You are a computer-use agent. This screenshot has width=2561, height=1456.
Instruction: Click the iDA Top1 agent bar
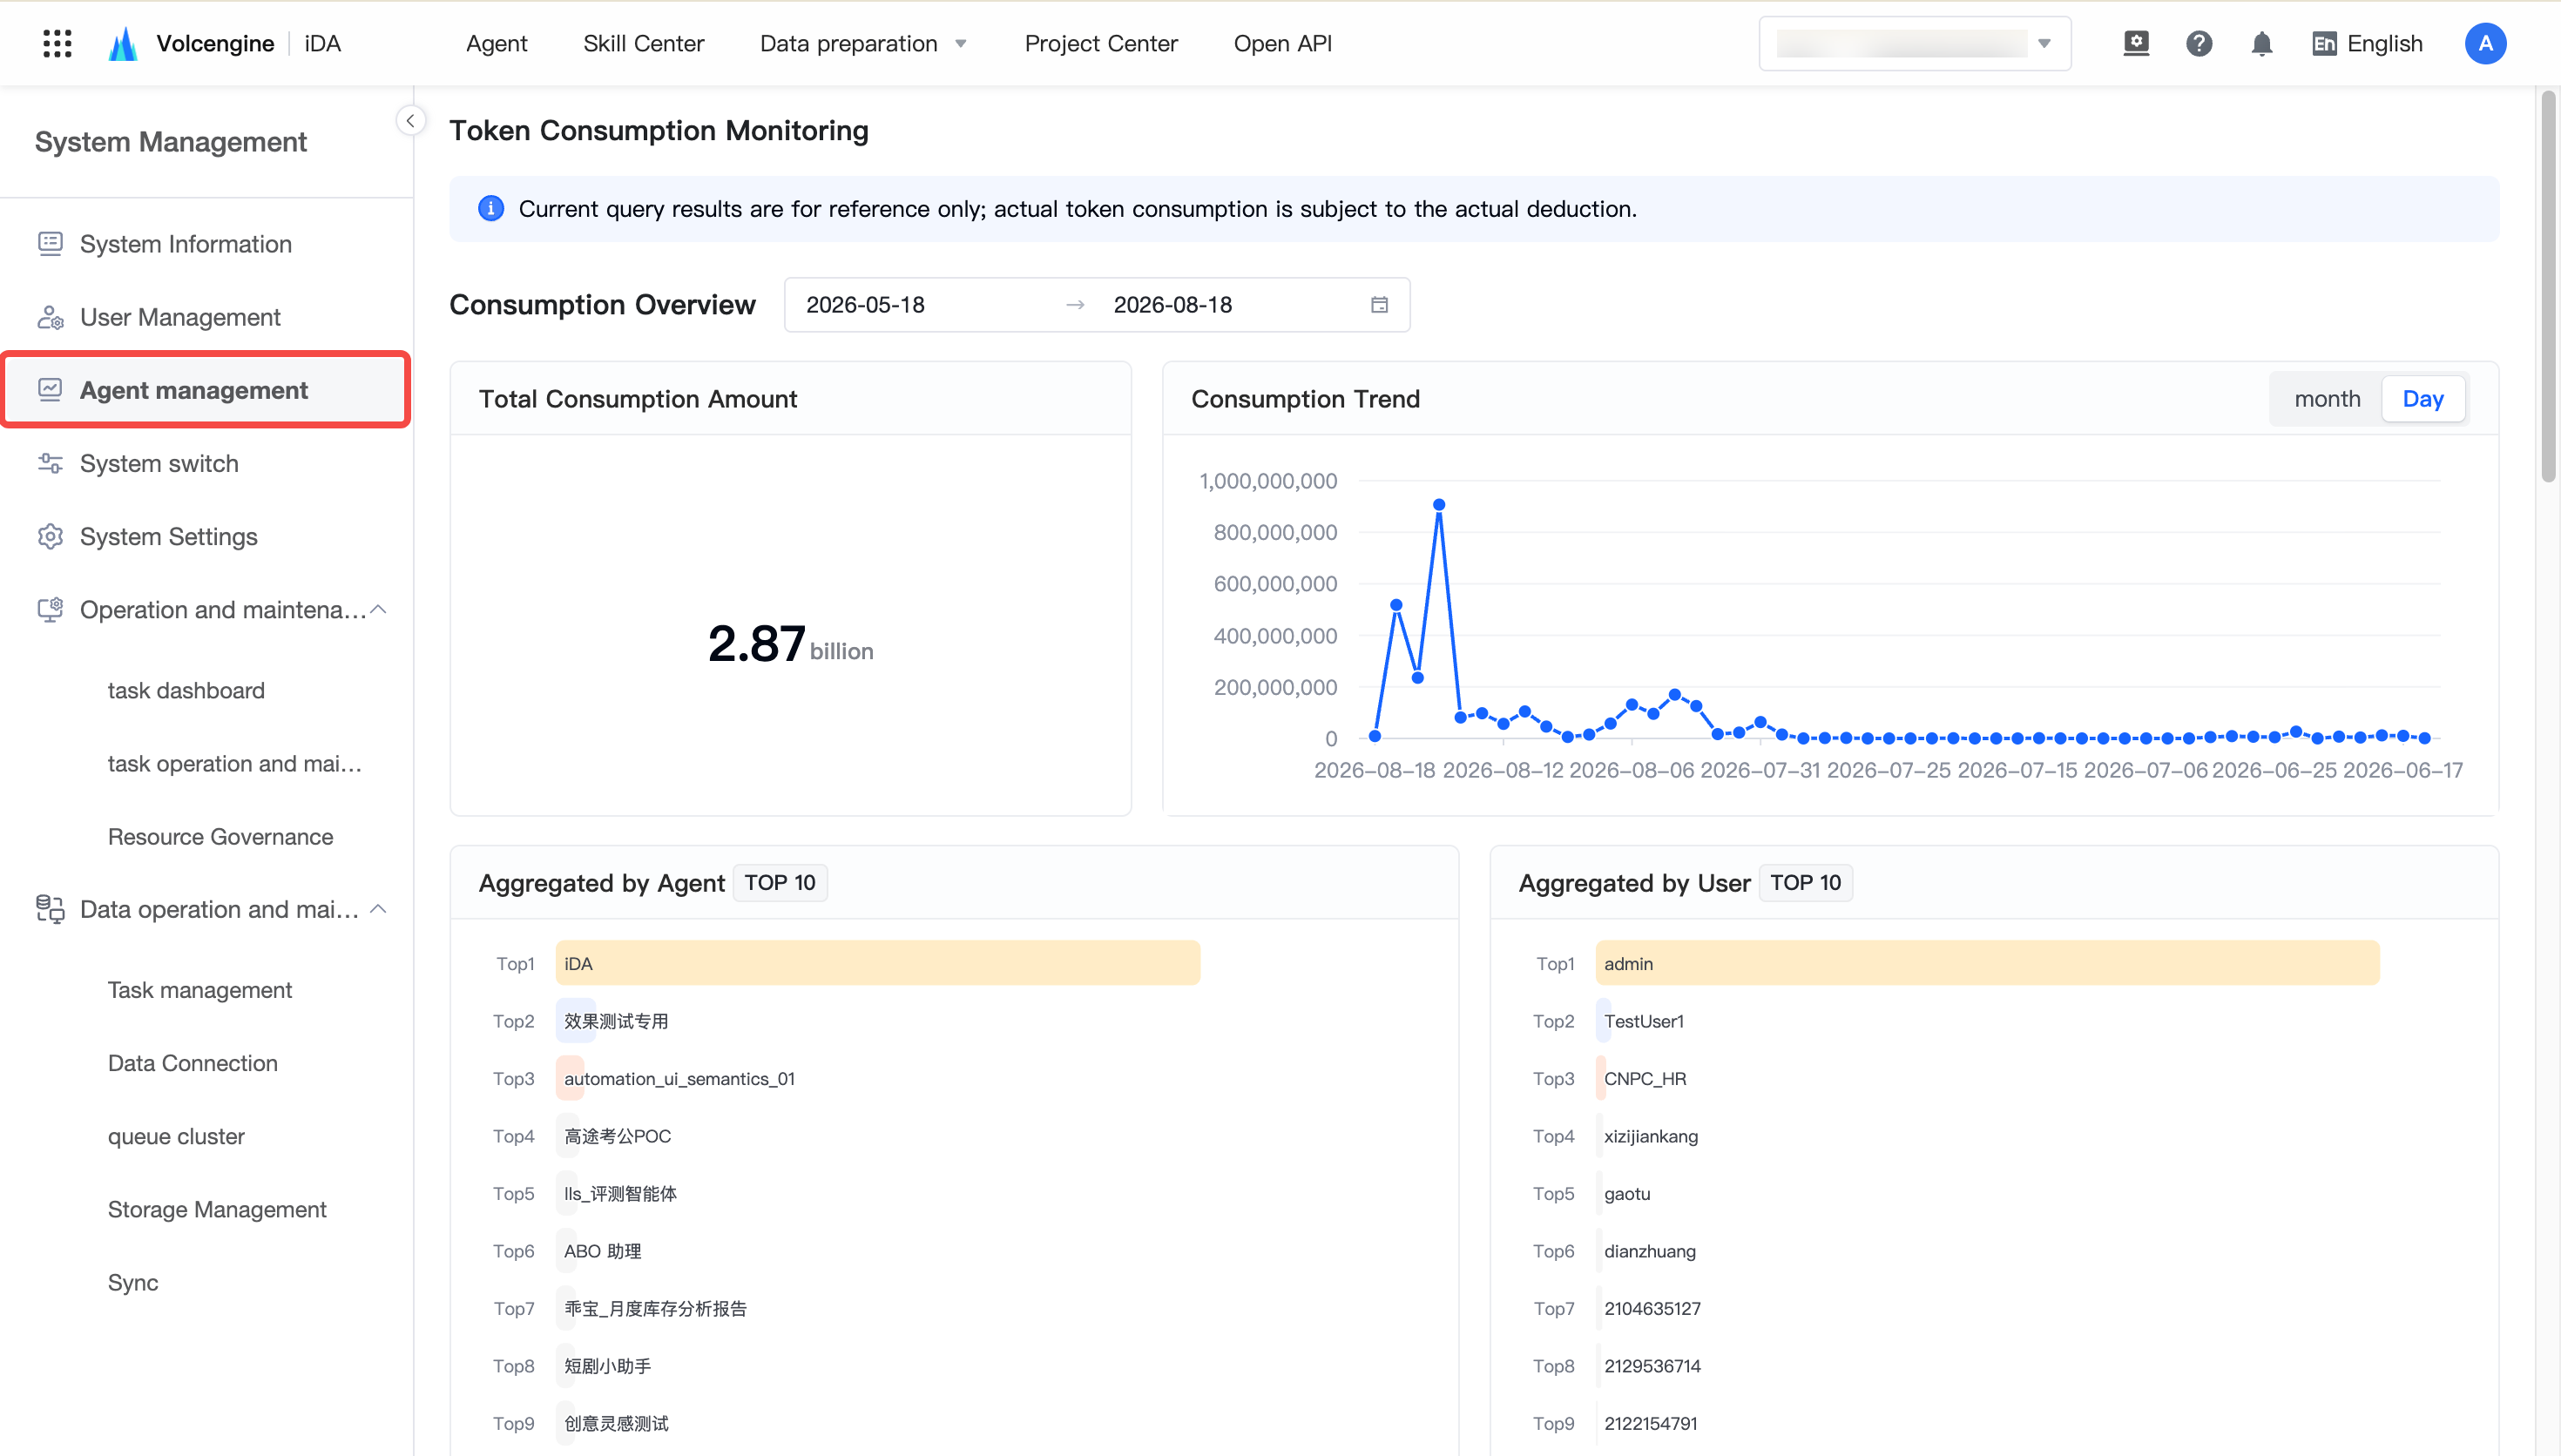tap(877, 963)
